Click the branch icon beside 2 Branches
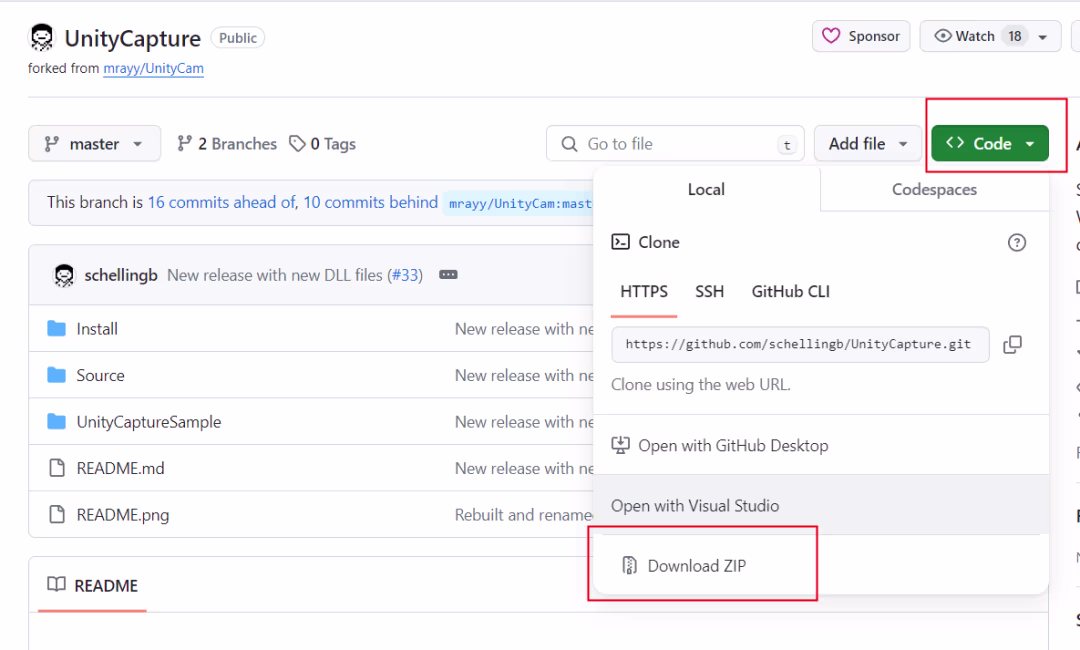 184,143
